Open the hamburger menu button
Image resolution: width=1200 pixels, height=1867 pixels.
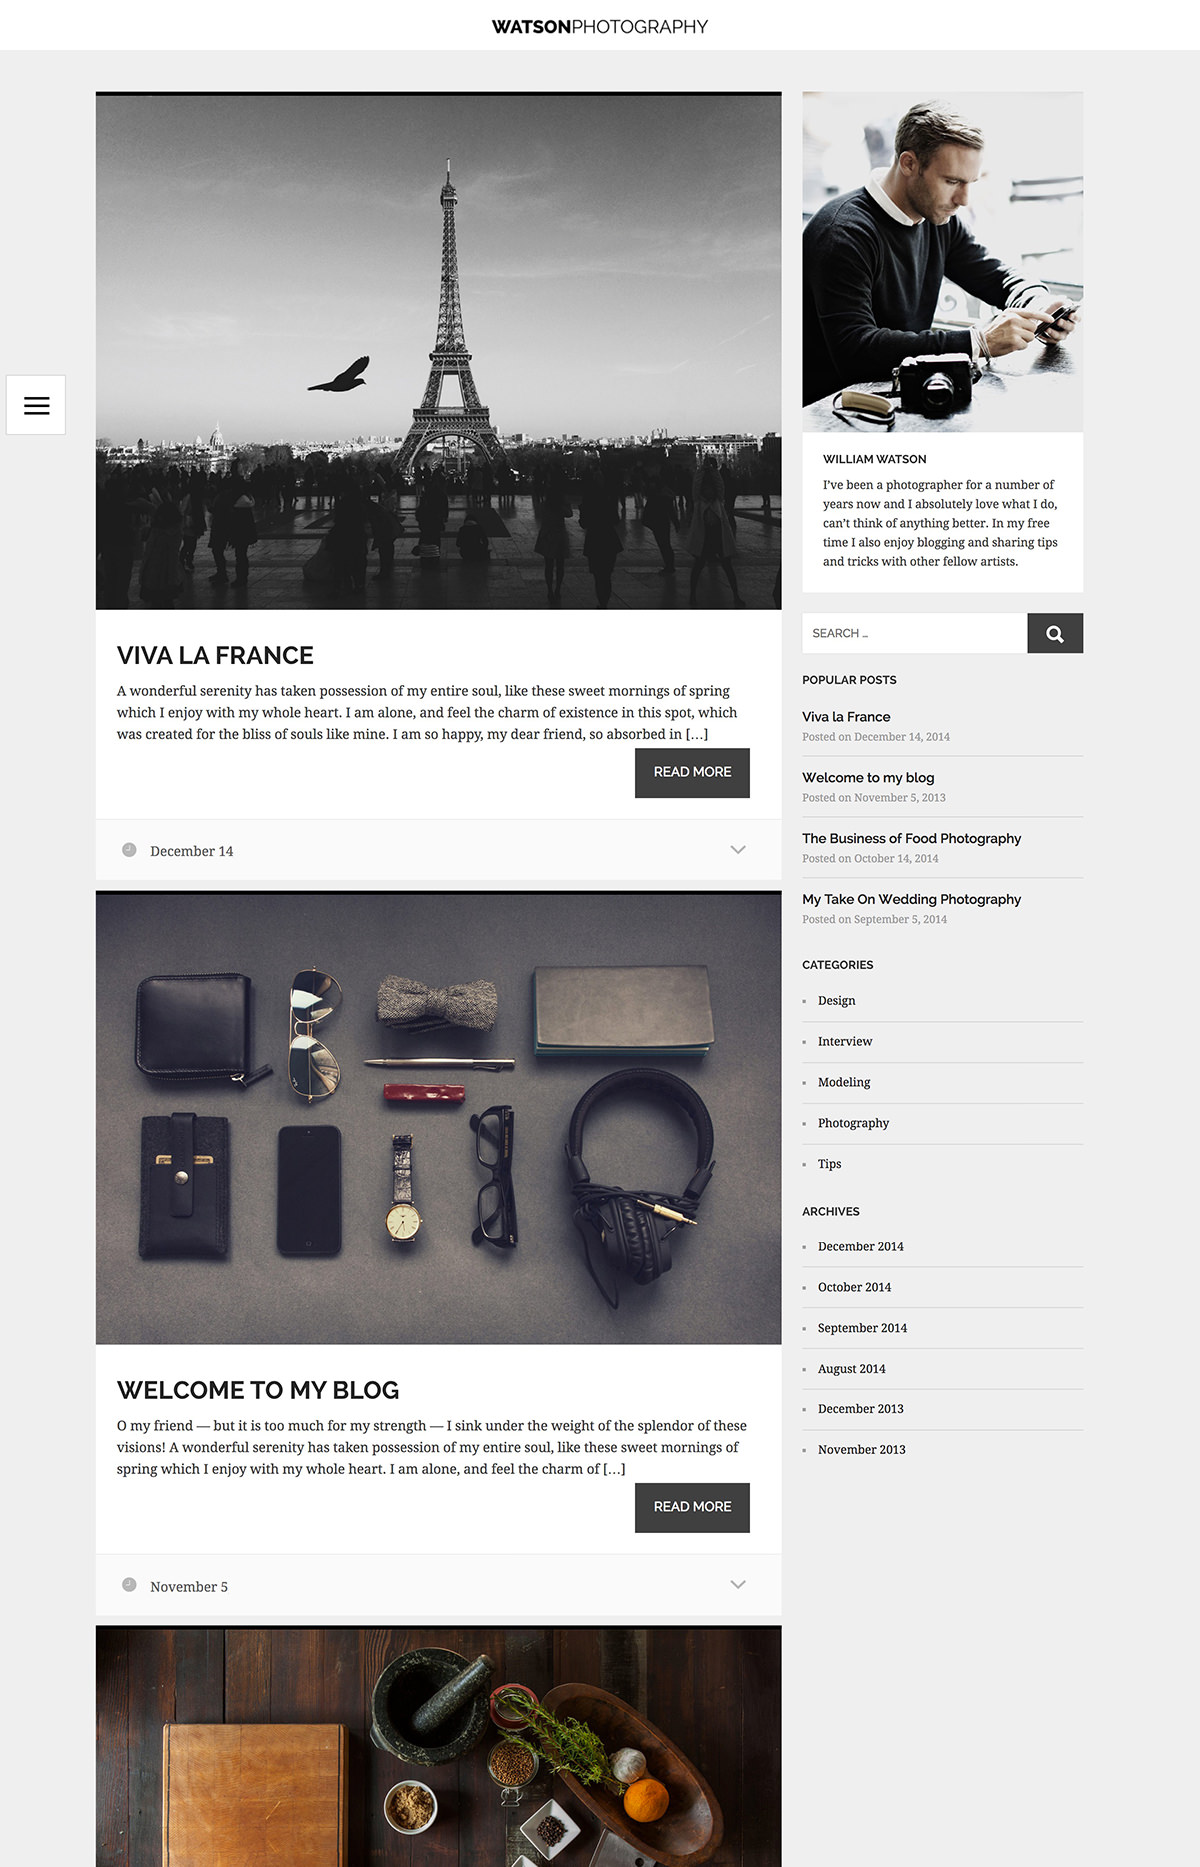pos(36,405)
